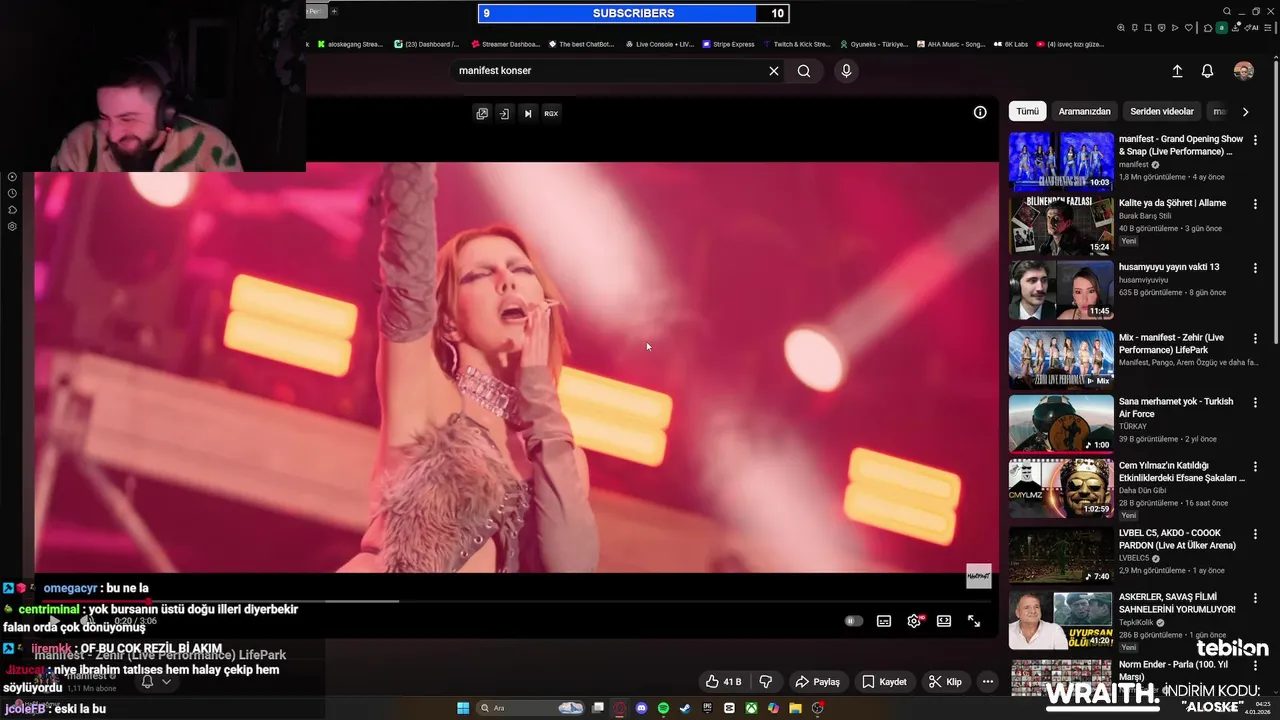
Task: Open Steam from the taskbar
Action: pyautogui.click(x=685, y=708)
